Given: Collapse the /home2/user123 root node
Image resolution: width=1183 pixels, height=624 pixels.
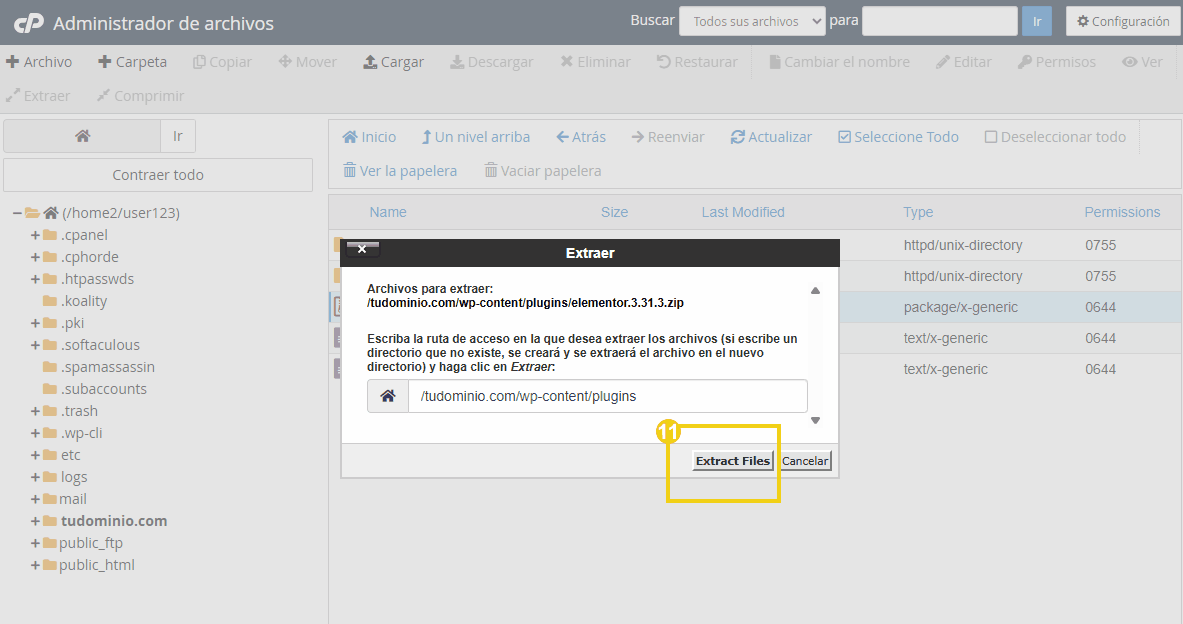Looking at the screenshot, I should tap(17, 213).
